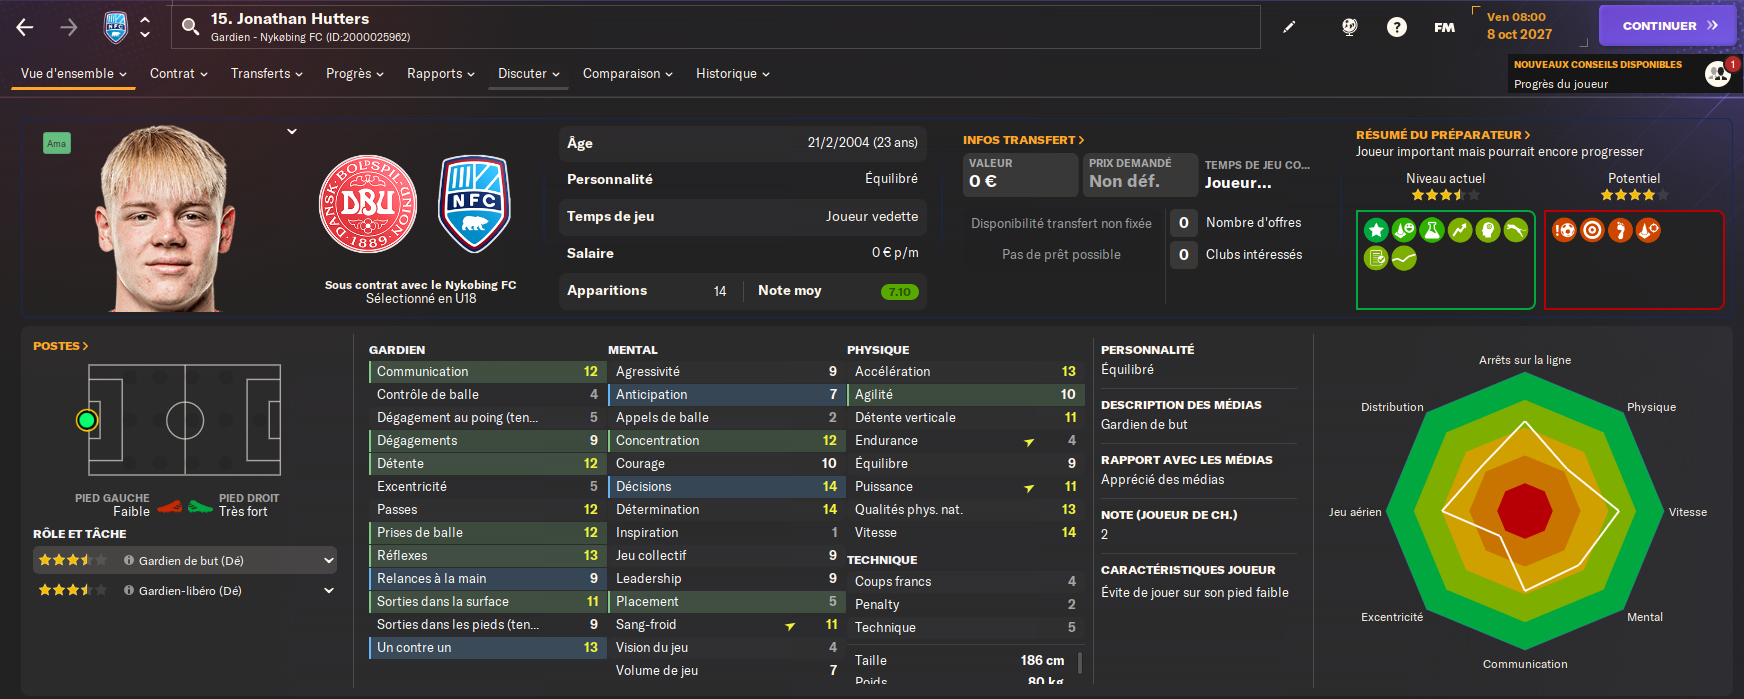Click the back navigation arrow
The height and width of the screenshot is (699, 1744).
pyautogui.click(x=25, y=27)
